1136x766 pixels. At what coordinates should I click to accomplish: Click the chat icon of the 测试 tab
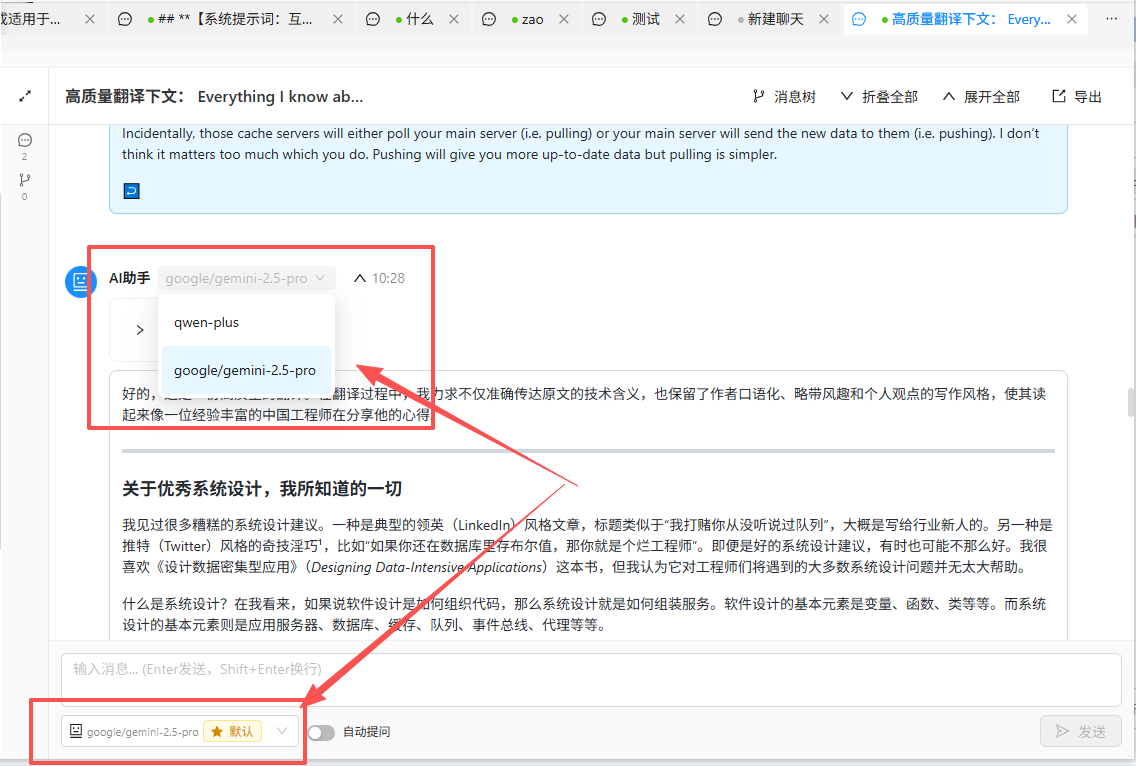598,20
